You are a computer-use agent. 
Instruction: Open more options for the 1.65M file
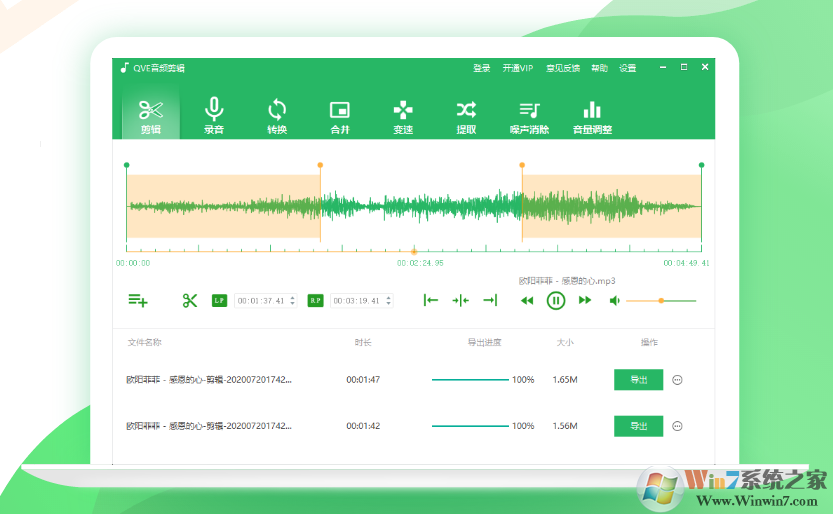[x=677, y=380]
